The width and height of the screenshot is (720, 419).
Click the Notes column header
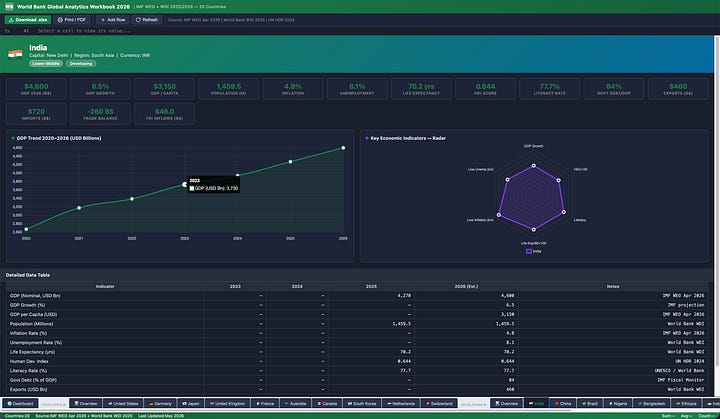point(613,286)
